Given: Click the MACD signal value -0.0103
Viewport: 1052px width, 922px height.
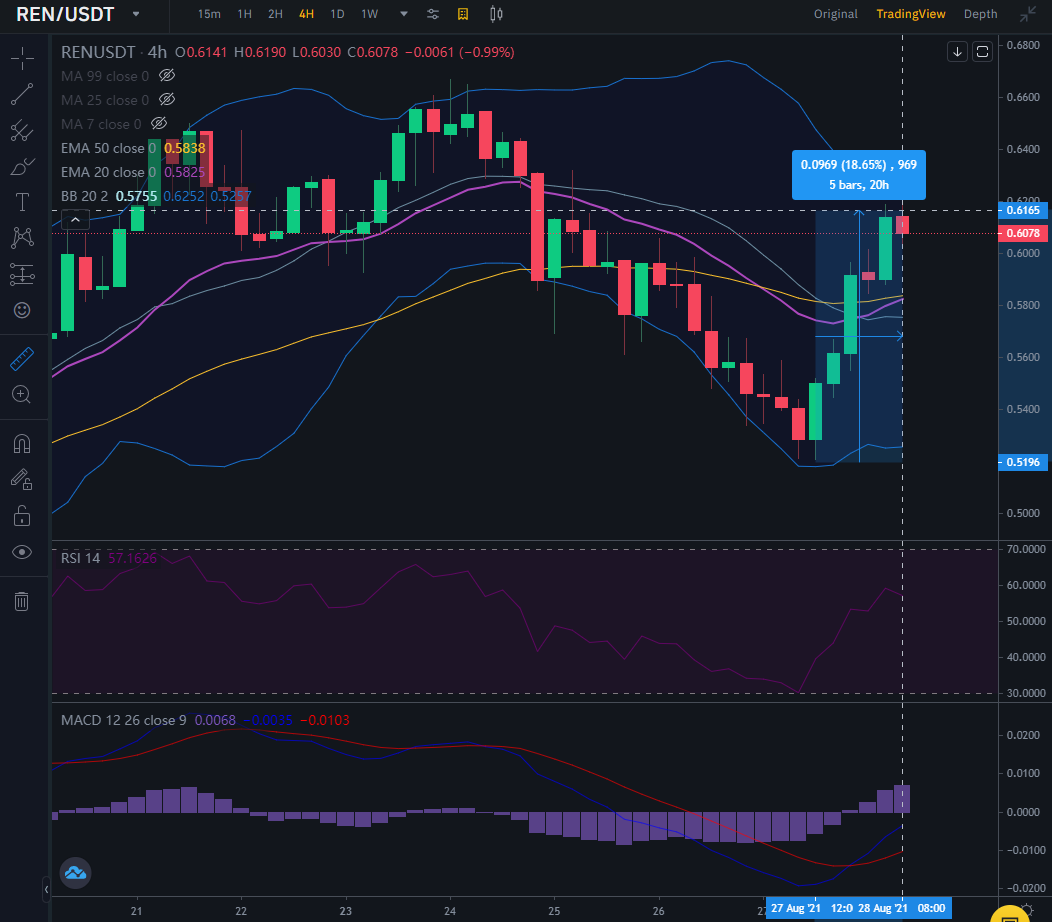Looking at the screenshot, I should coord(325,720).
